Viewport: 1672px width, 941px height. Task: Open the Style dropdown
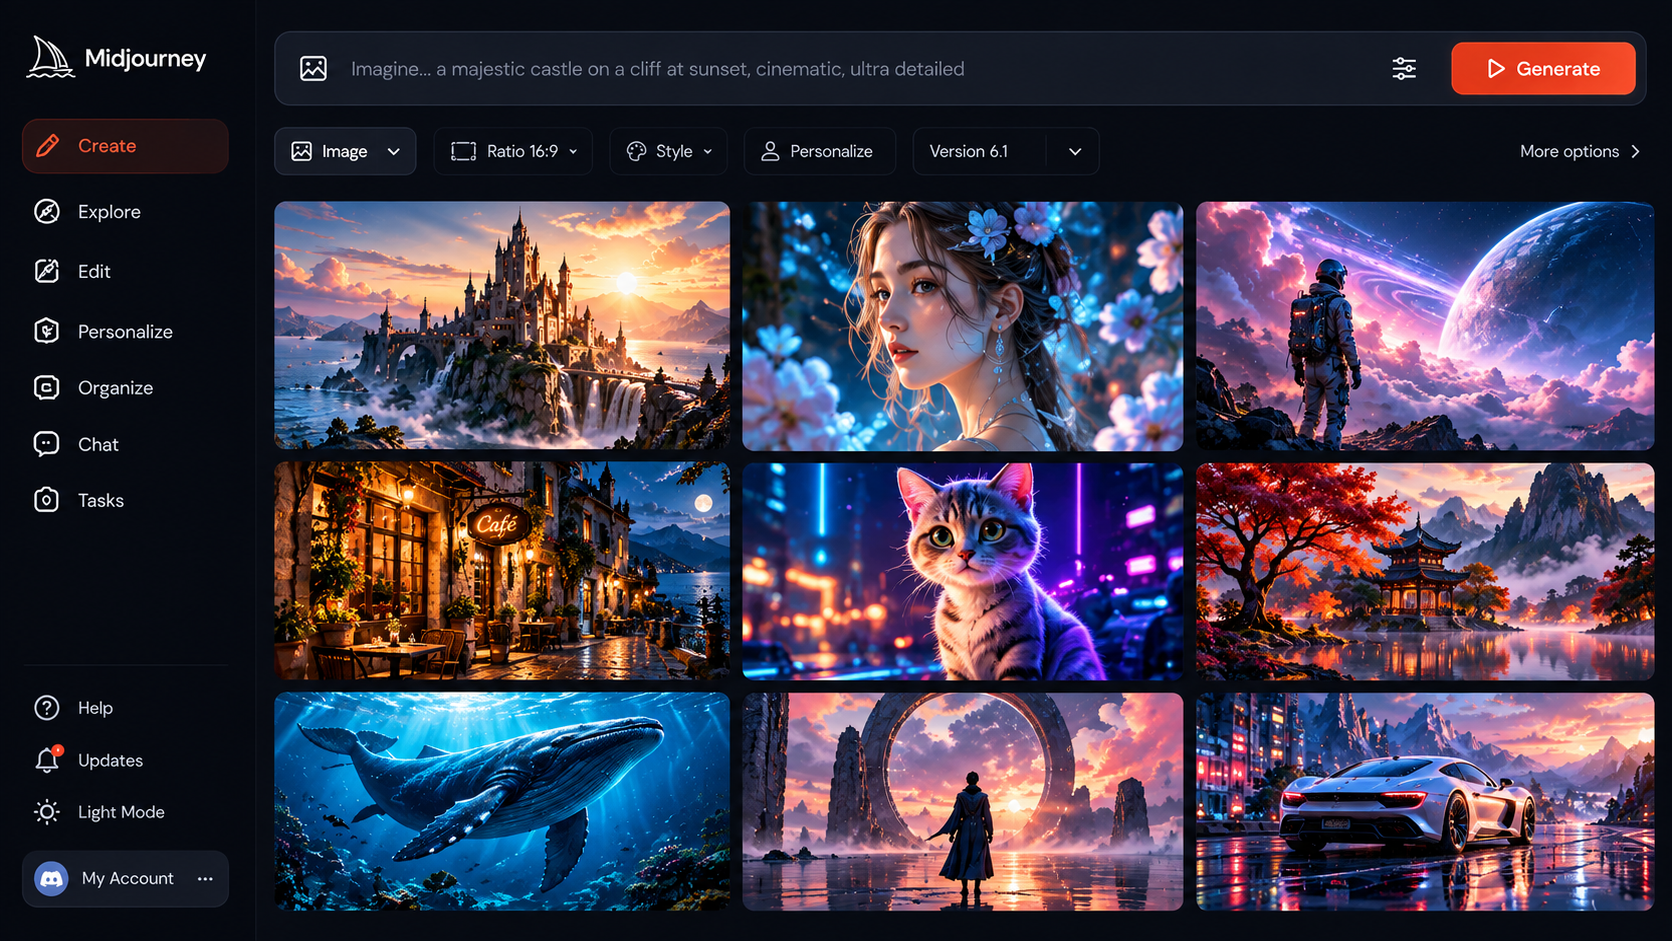(668, 151)
